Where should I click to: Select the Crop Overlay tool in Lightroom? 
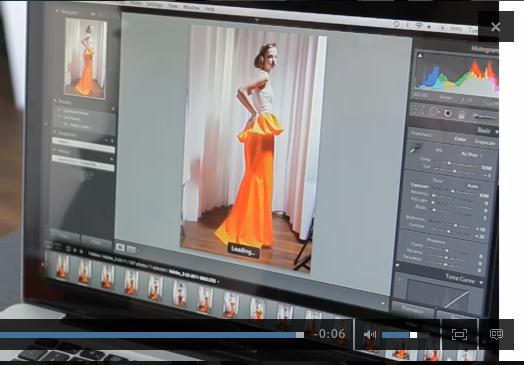419,110
